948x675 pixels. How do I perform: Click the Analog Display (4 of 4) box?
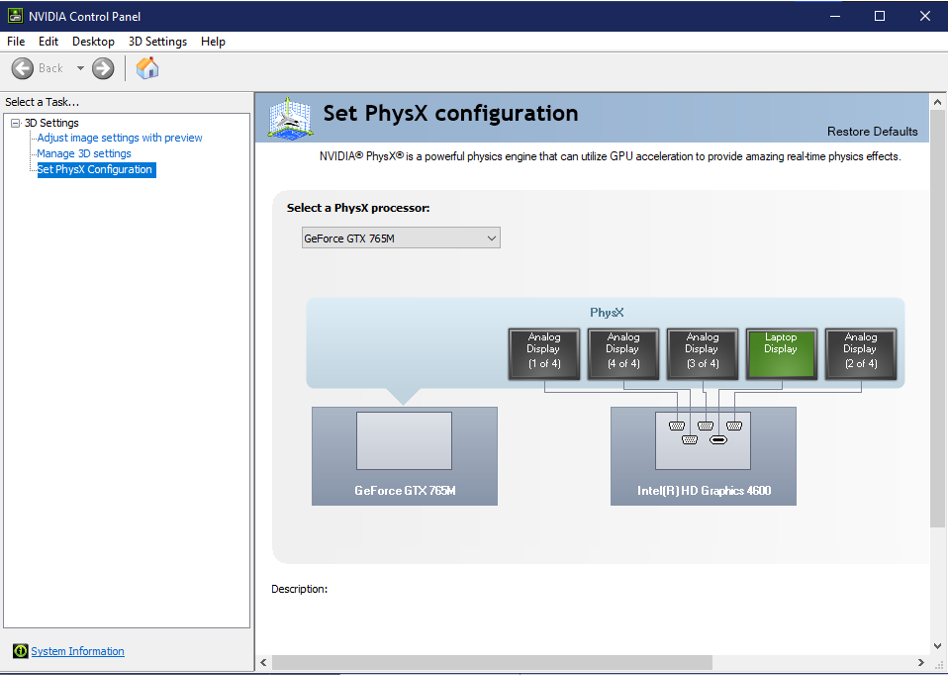click(623, 354)
